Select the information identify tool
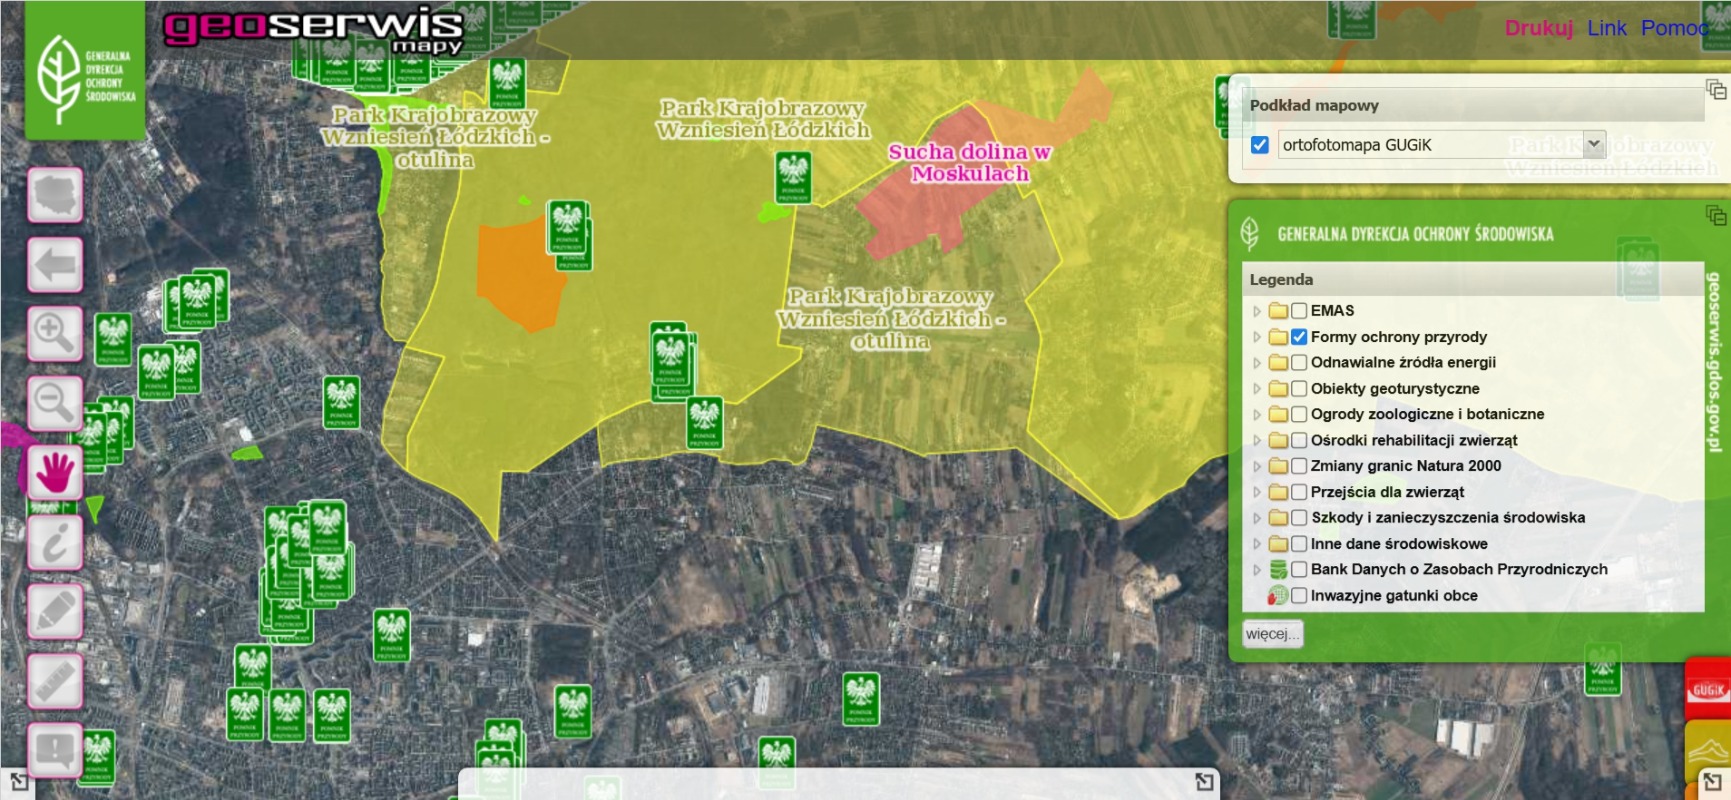This screenshot has height=800, width=1731. point(55,542)
